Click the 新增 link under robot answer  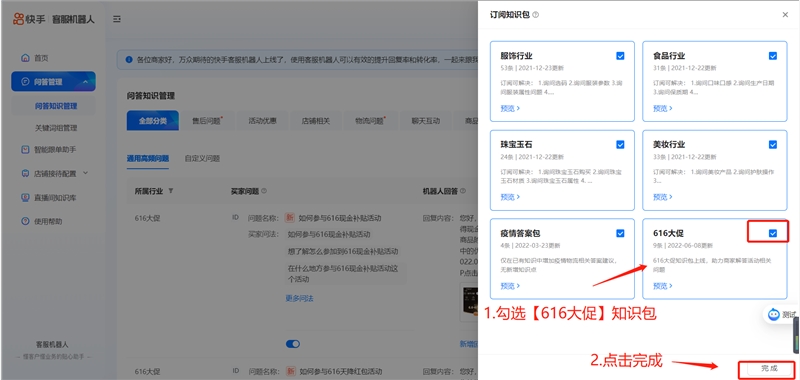[x=468, y=344]
